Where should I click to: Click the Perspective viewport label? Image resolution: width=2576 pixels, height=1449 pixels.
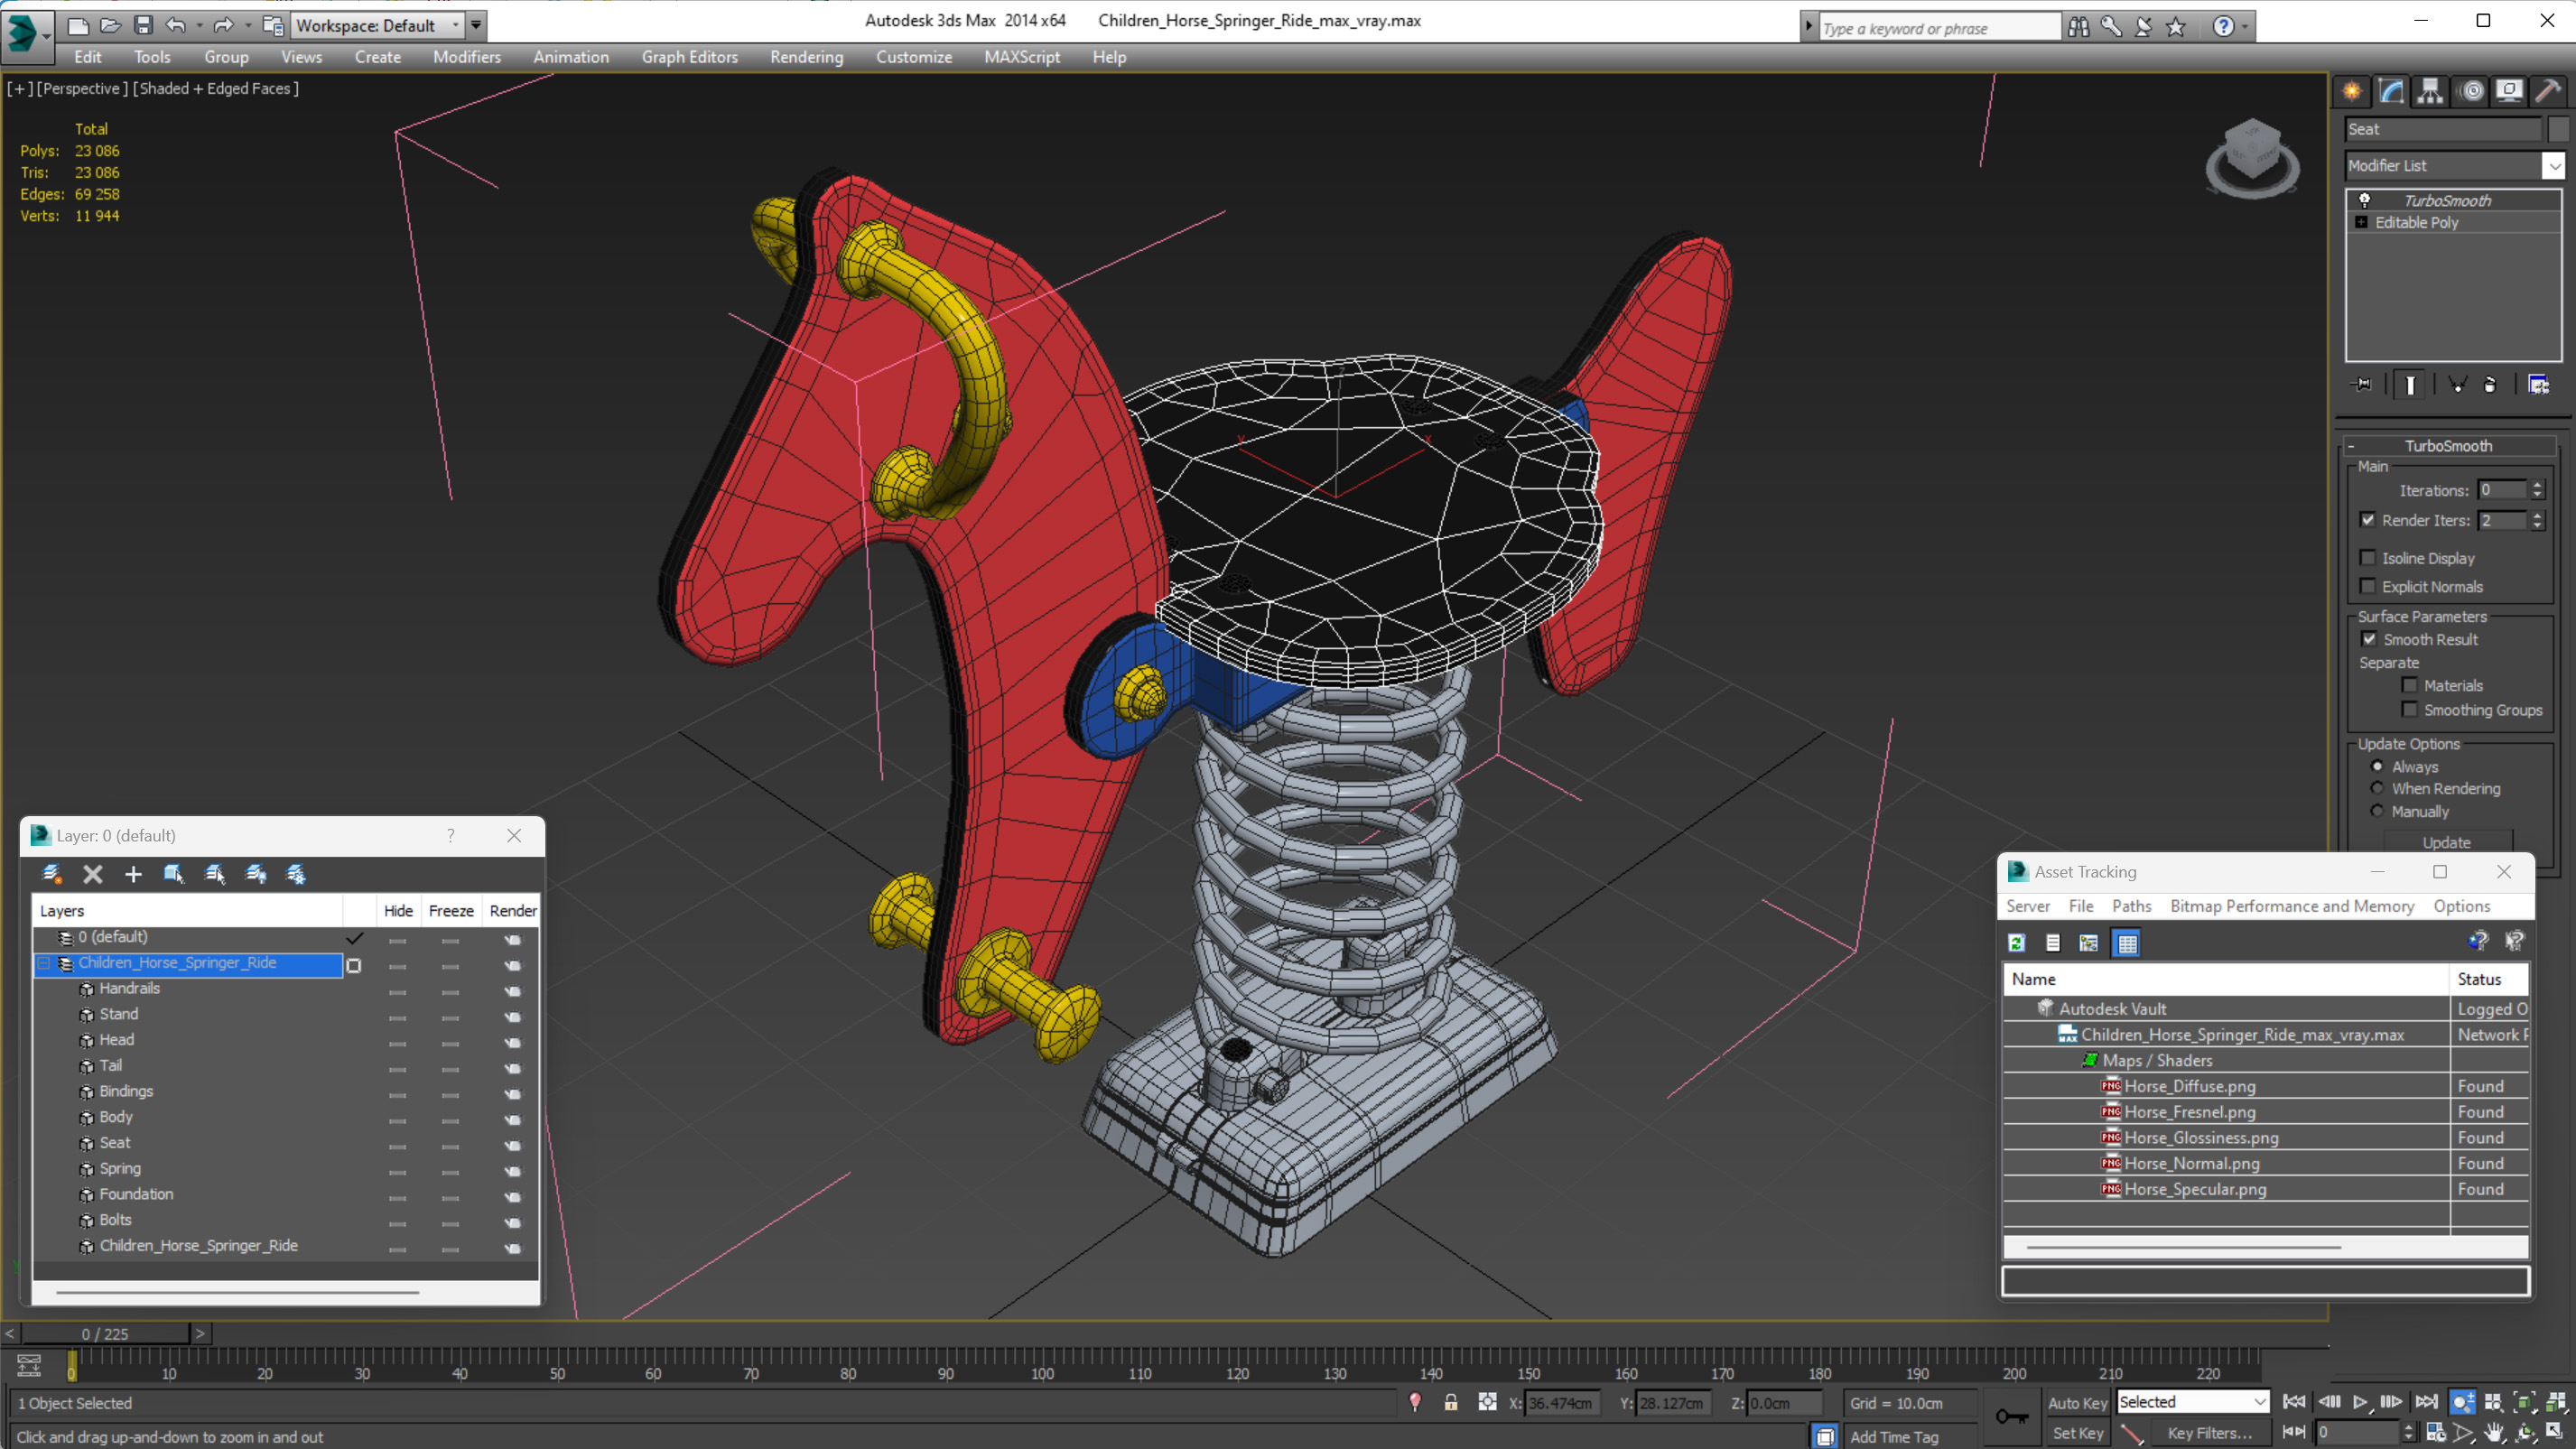[x=82, y=88]
